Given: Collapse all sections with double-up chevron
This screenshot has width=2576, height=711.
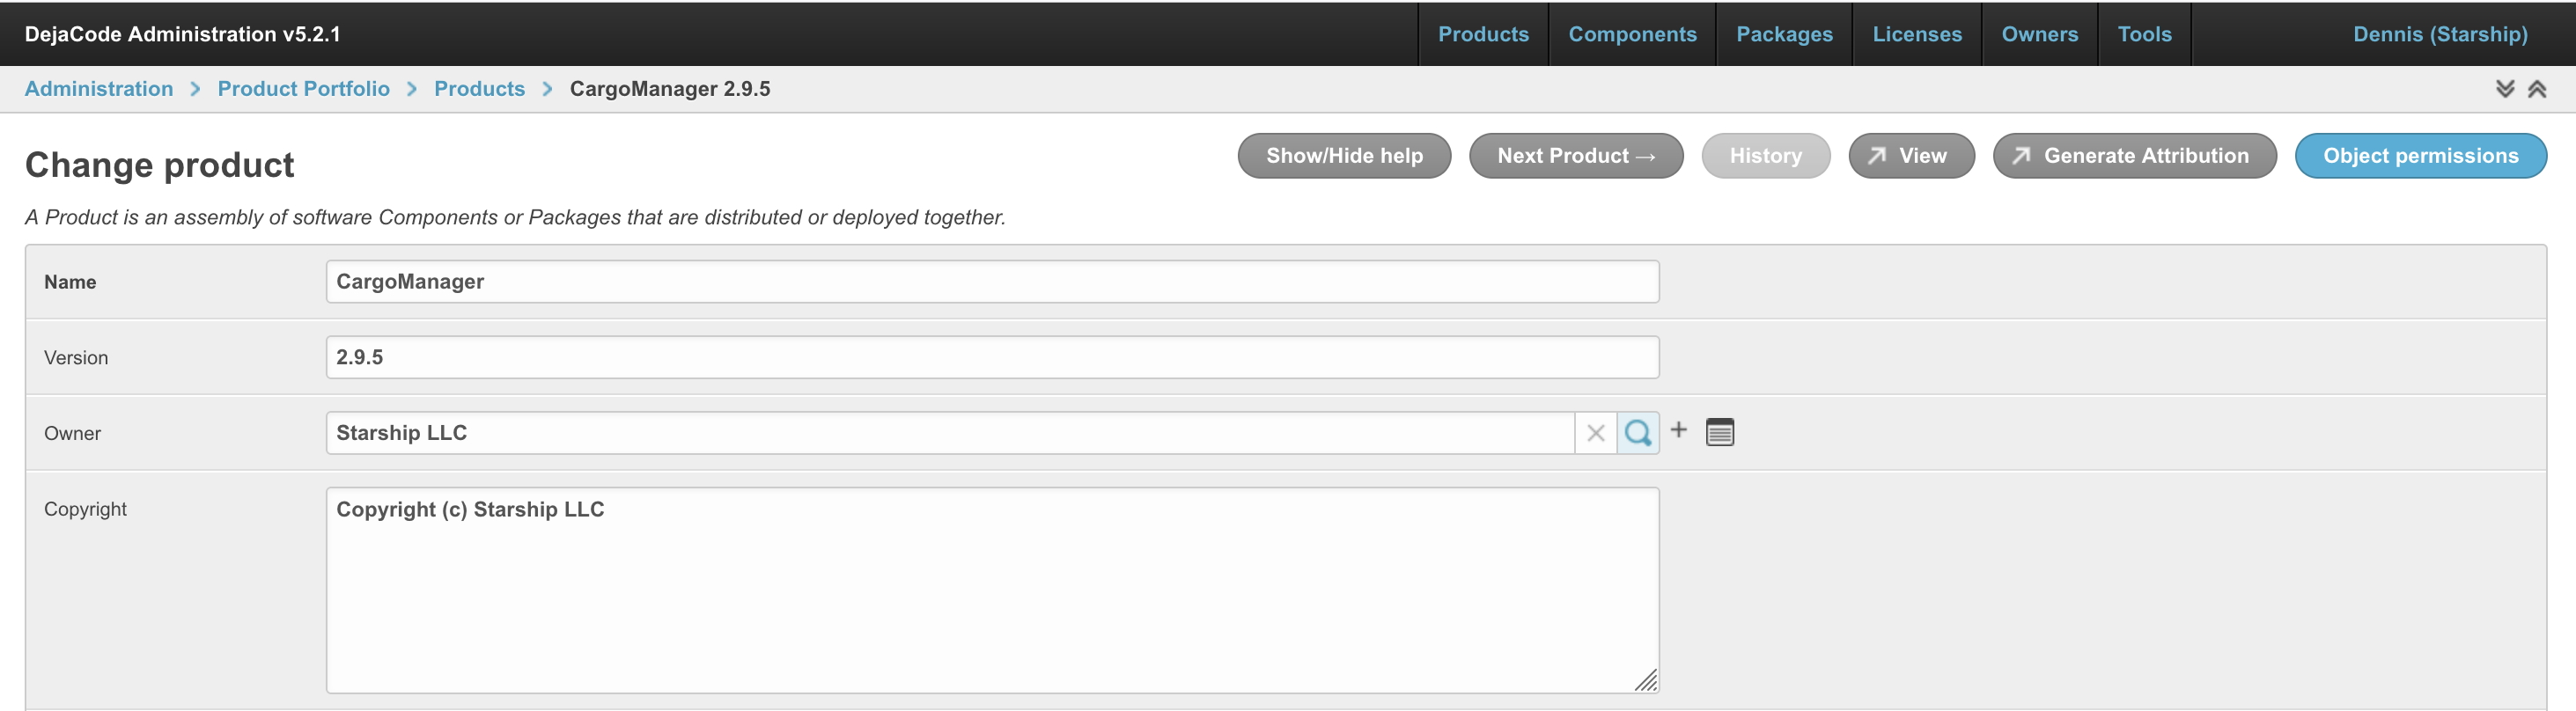Looking at the screenshot, I should [2537, 89].
